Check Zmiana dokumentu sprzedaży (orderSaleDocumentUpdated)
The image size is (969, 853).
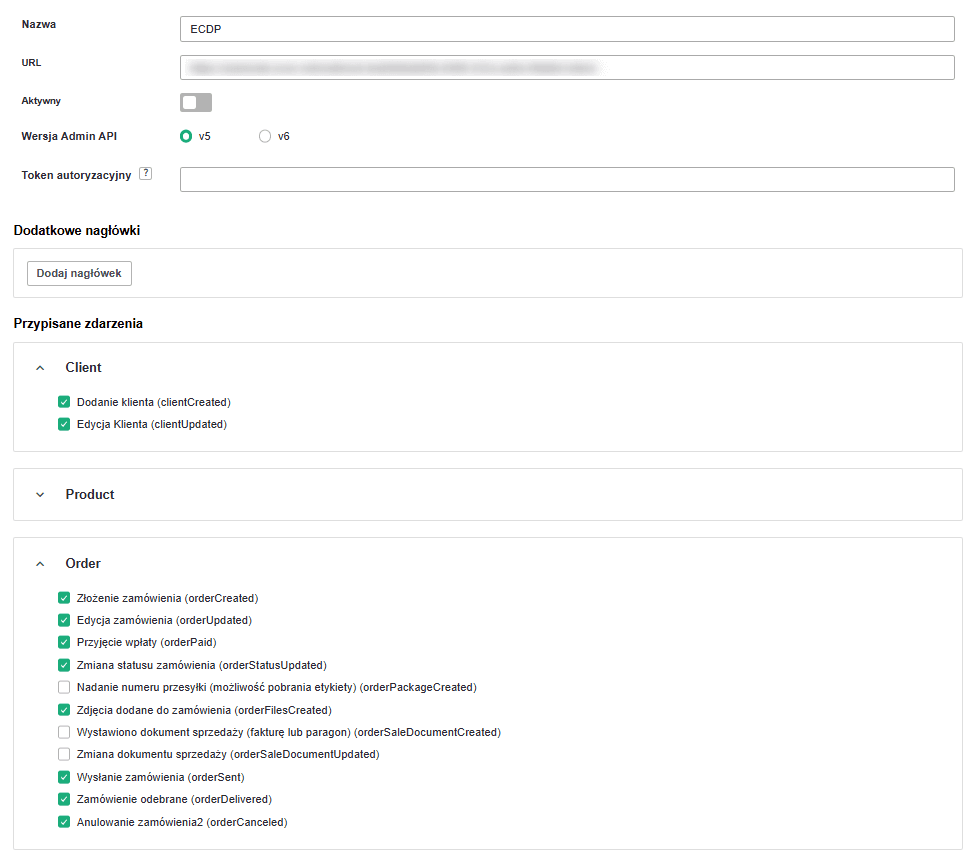(x=64, y=754)
